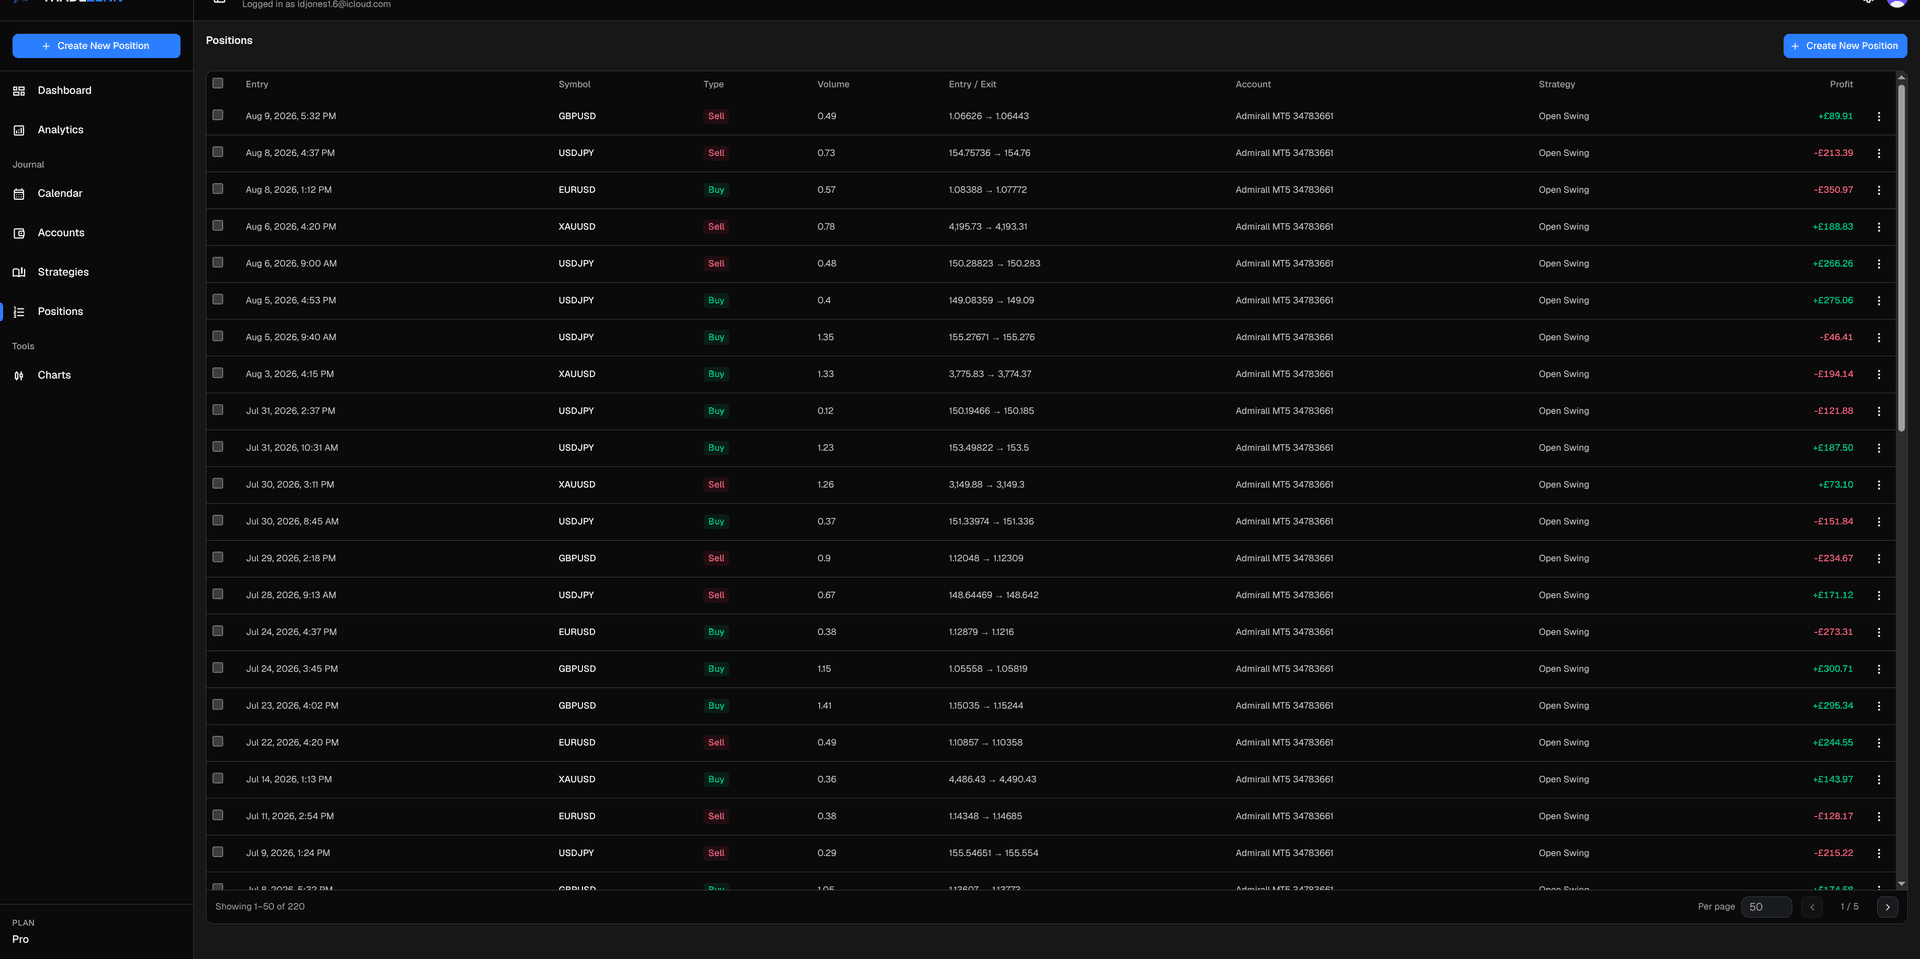
Task: Go to next page of positions
Action: point(1887,907)
